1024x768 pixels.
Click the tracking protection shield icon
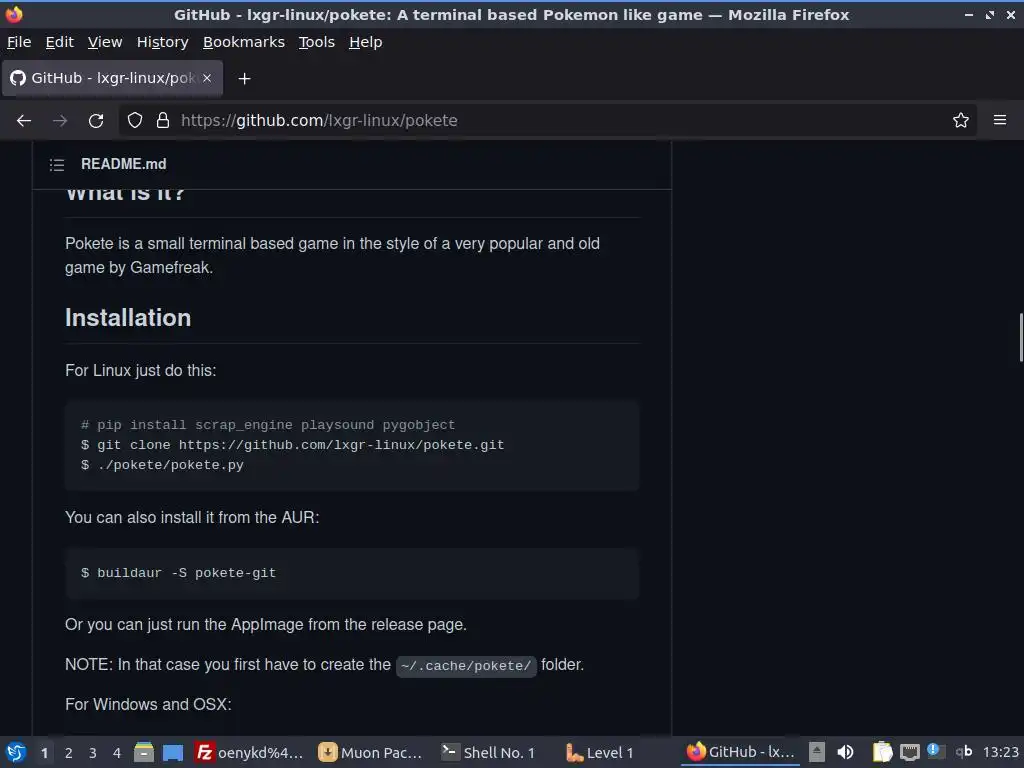click(x=135, y=120)
